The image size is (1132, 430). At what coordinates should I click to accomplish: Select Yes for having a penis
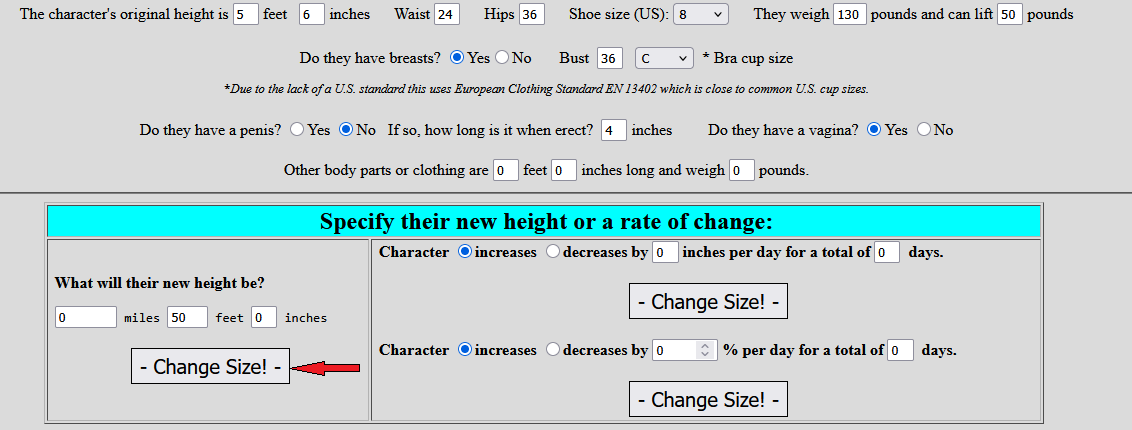click(x=297, y=130)
